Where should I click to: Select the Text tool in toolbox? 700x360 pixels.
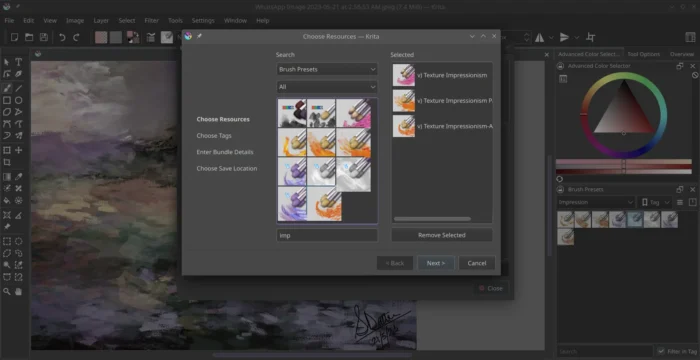[18, 62]
